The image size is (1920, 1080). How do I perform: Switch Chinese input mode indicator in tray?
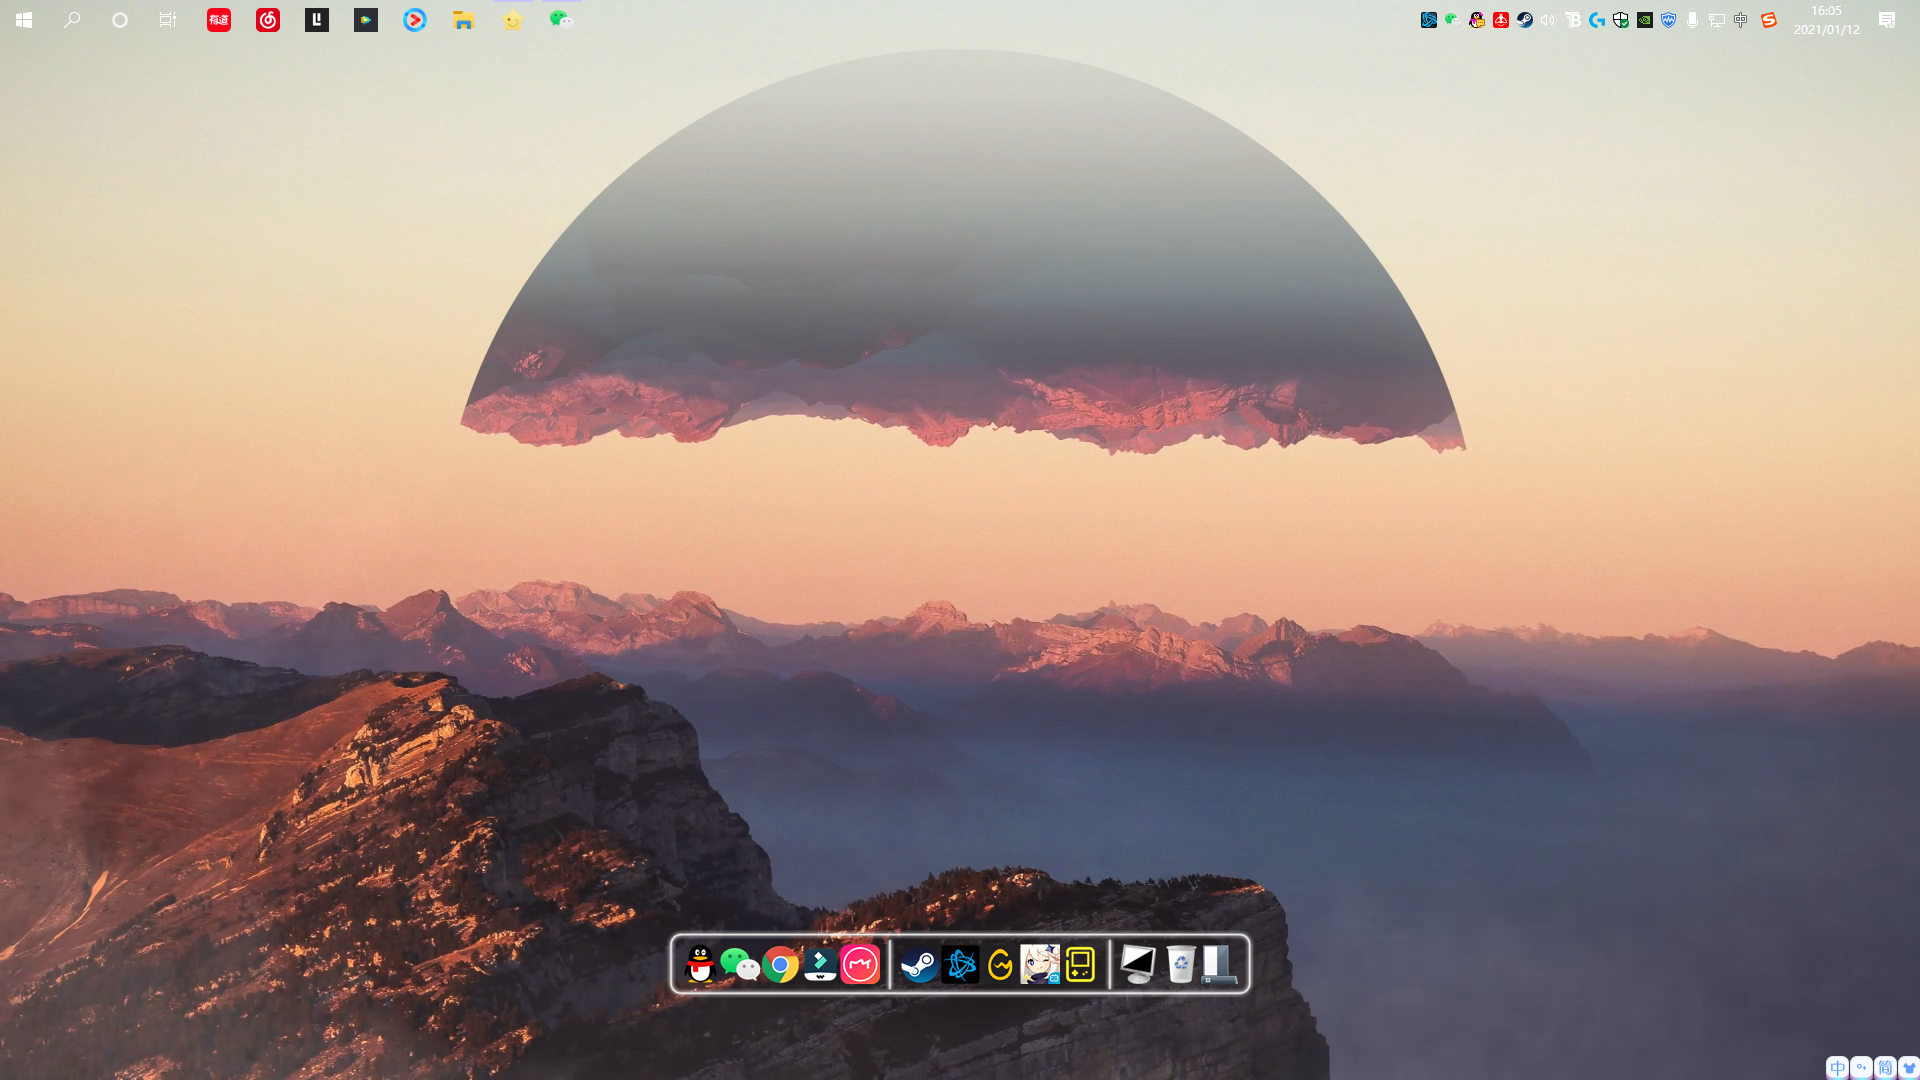tap(1741, 20)
